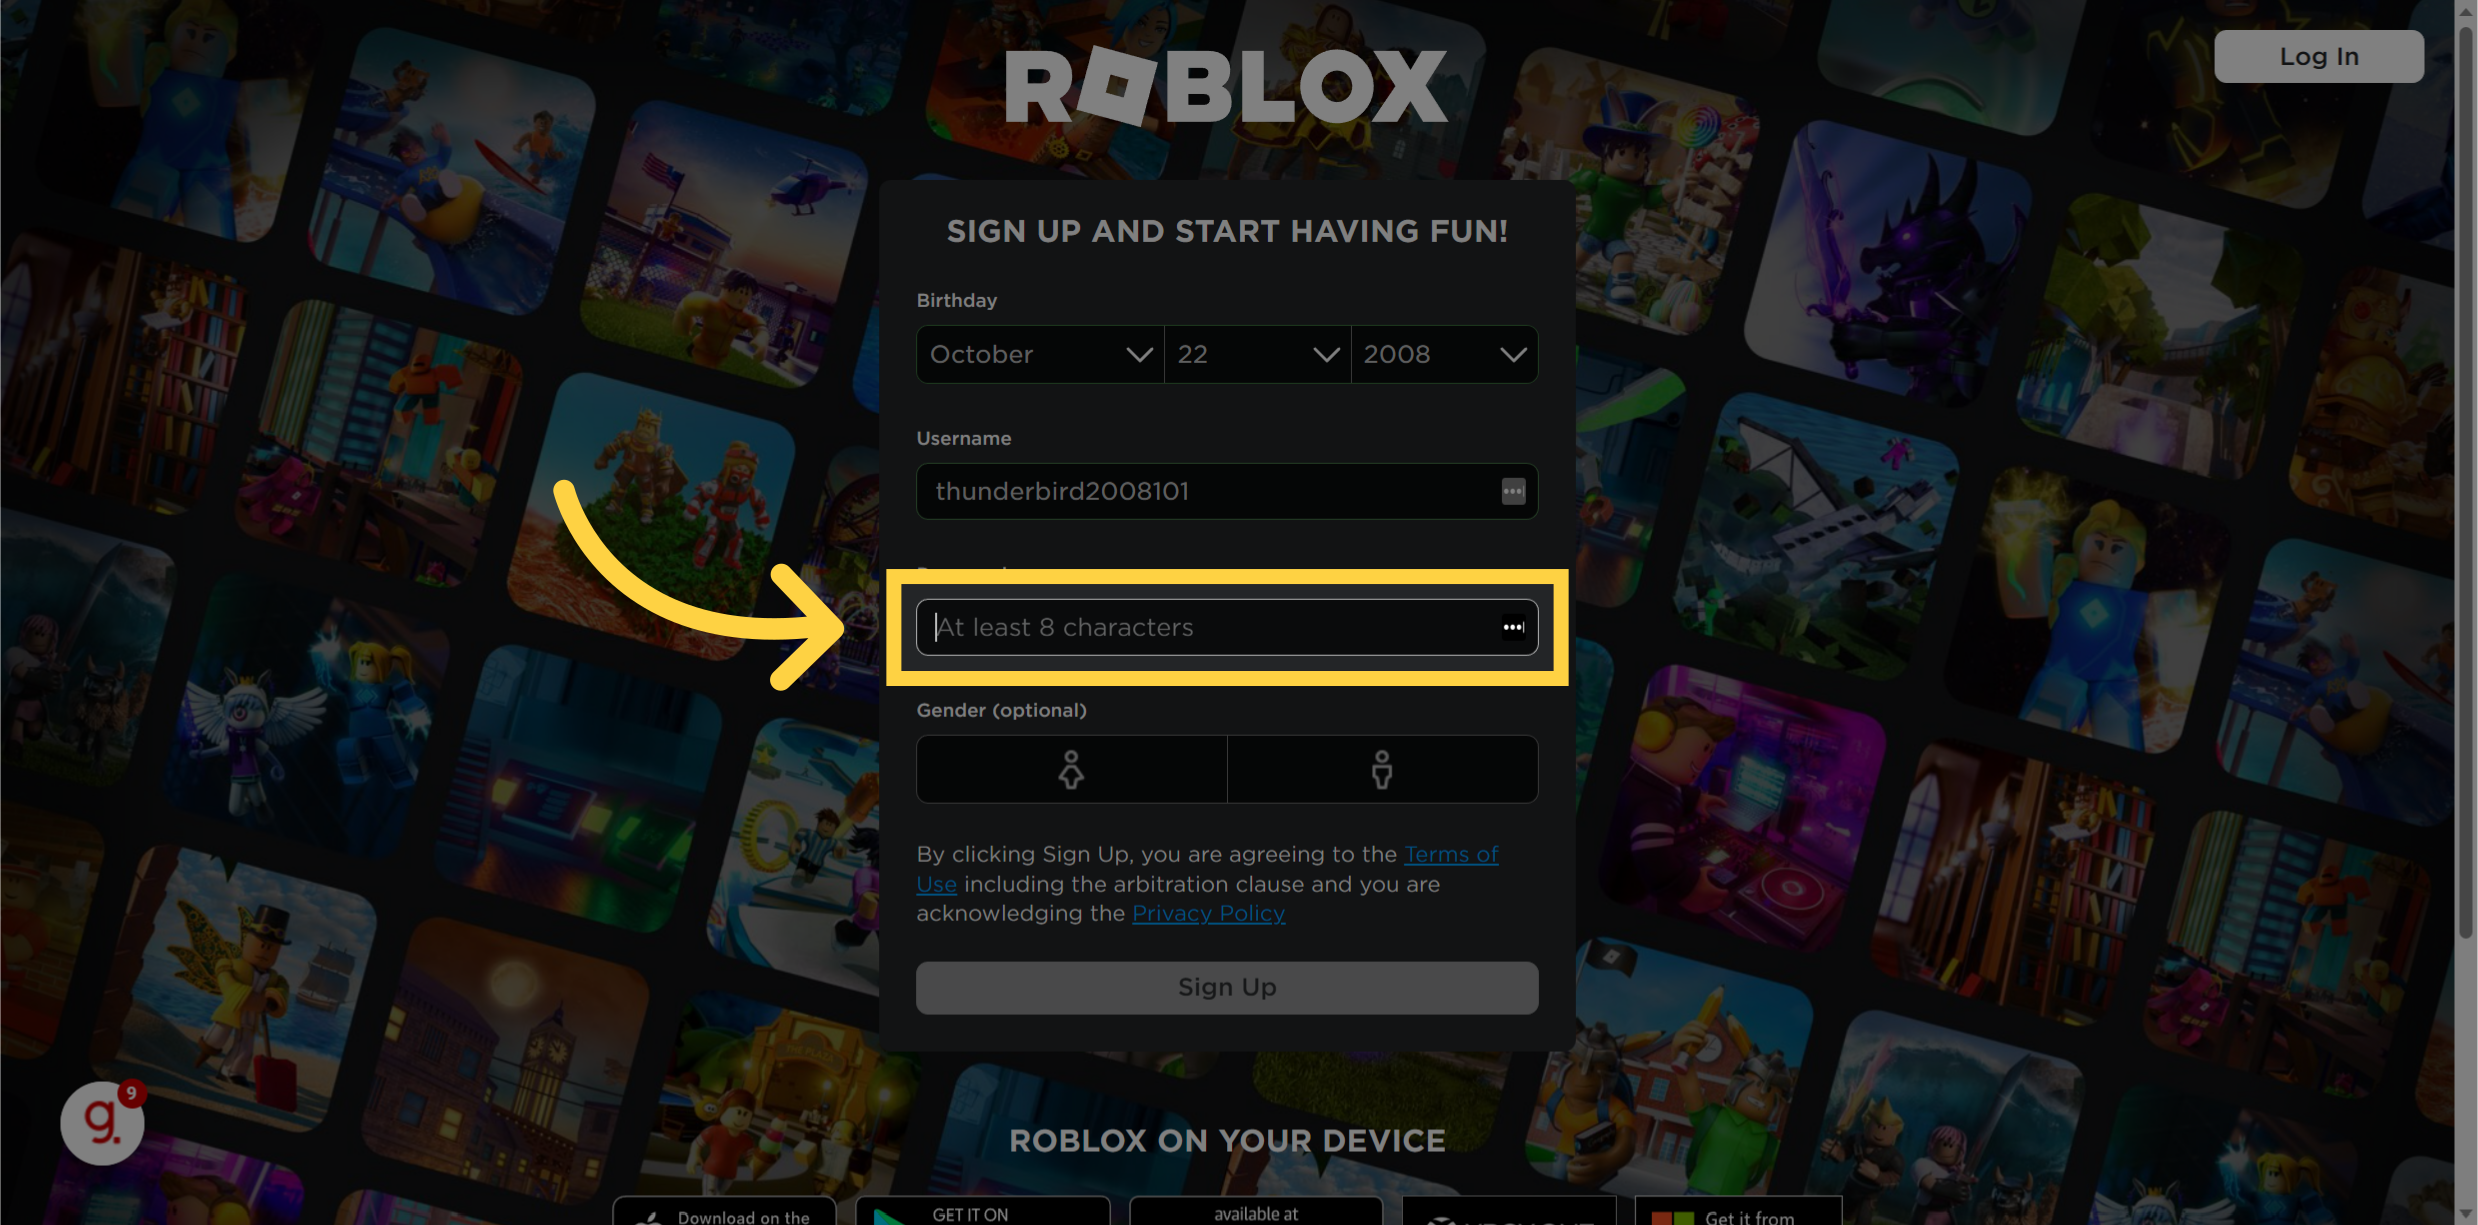Click the Log In button
The width and height of the screenshot is (2478, 1225).
2320,55
